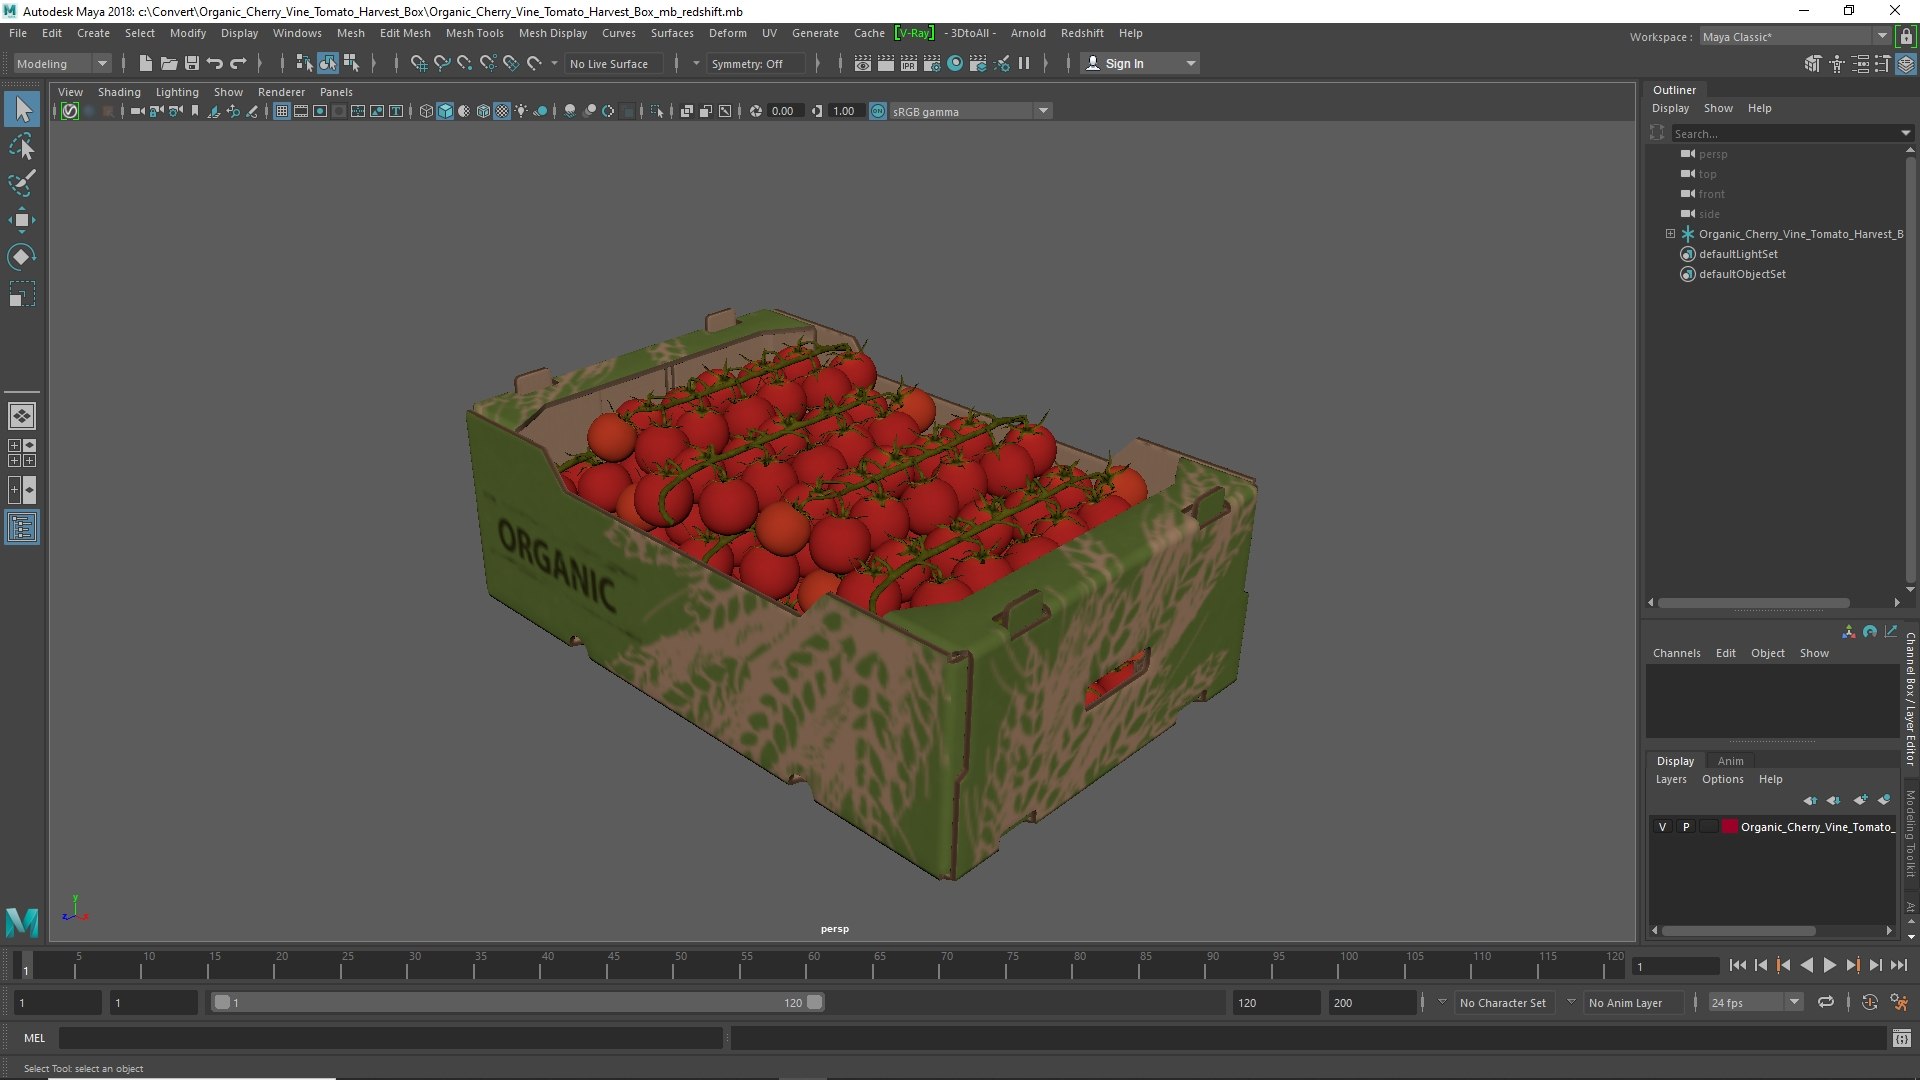Click the MEL script language button
Image resolution: width=1920 pixels, height=1080 pixels.
click(35, 1038)
